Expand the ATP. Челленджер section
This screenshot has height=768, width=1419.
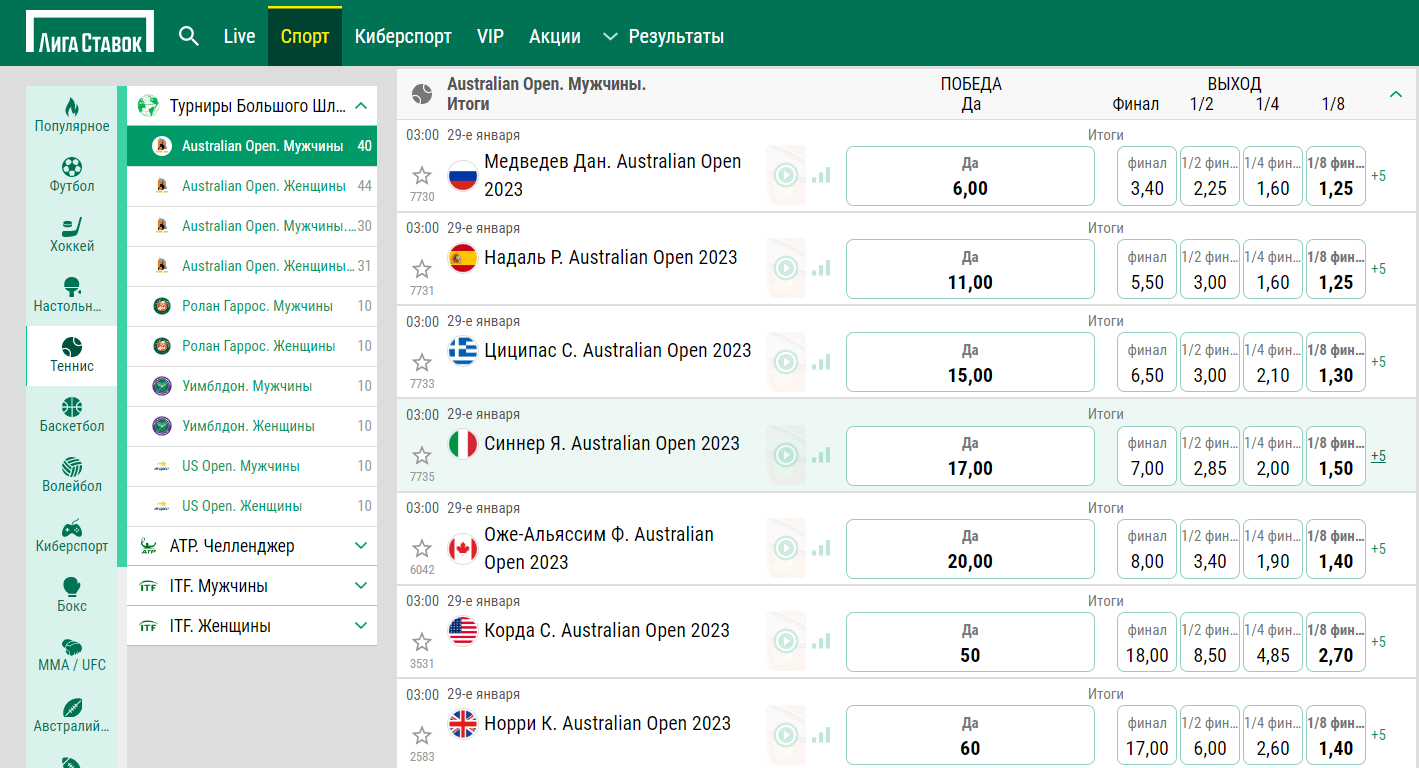[x=362, y=546]
